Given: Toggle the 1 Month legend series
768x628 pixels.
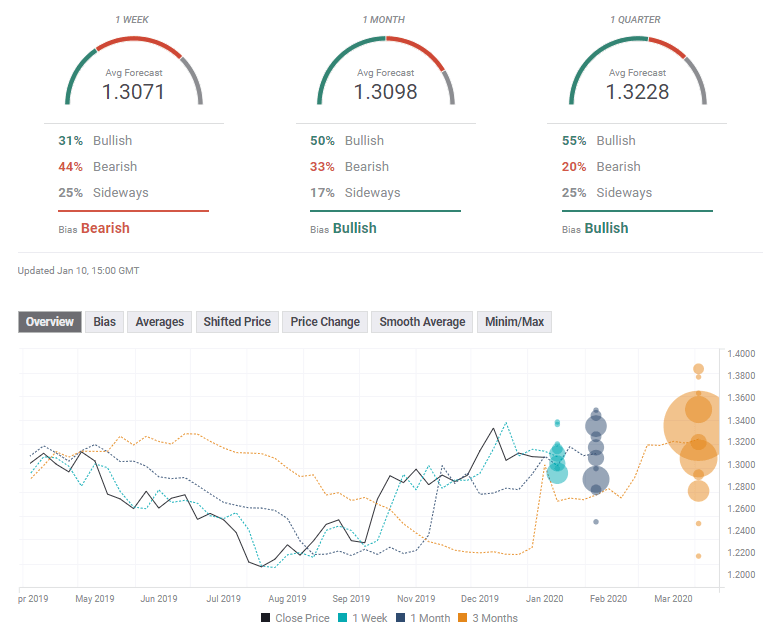Looking at the screenshot, I should click(x=424, y=618).
